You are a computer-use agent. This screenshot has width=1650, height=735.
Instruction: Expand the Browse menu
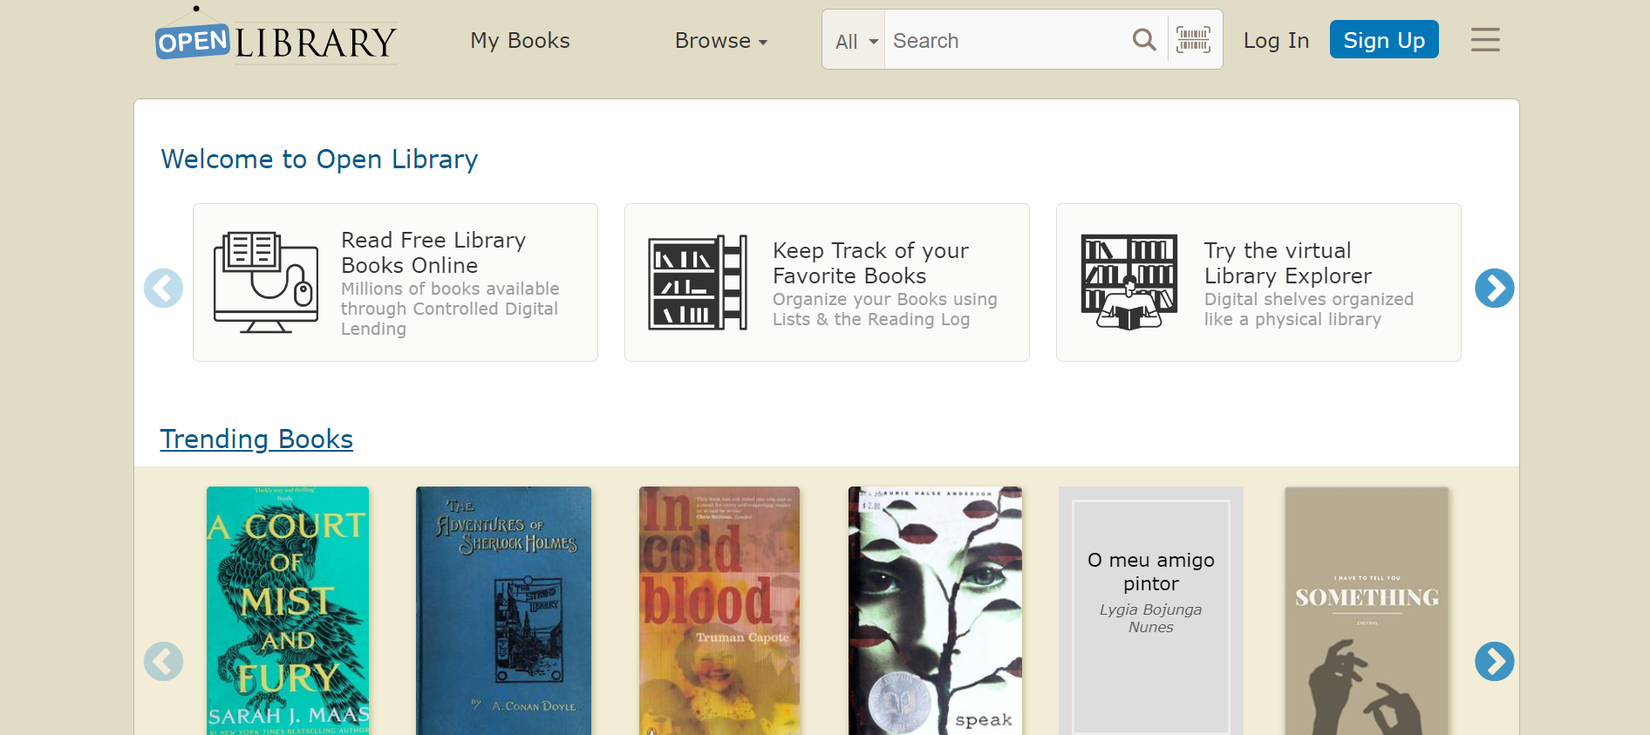click(721, 41)
